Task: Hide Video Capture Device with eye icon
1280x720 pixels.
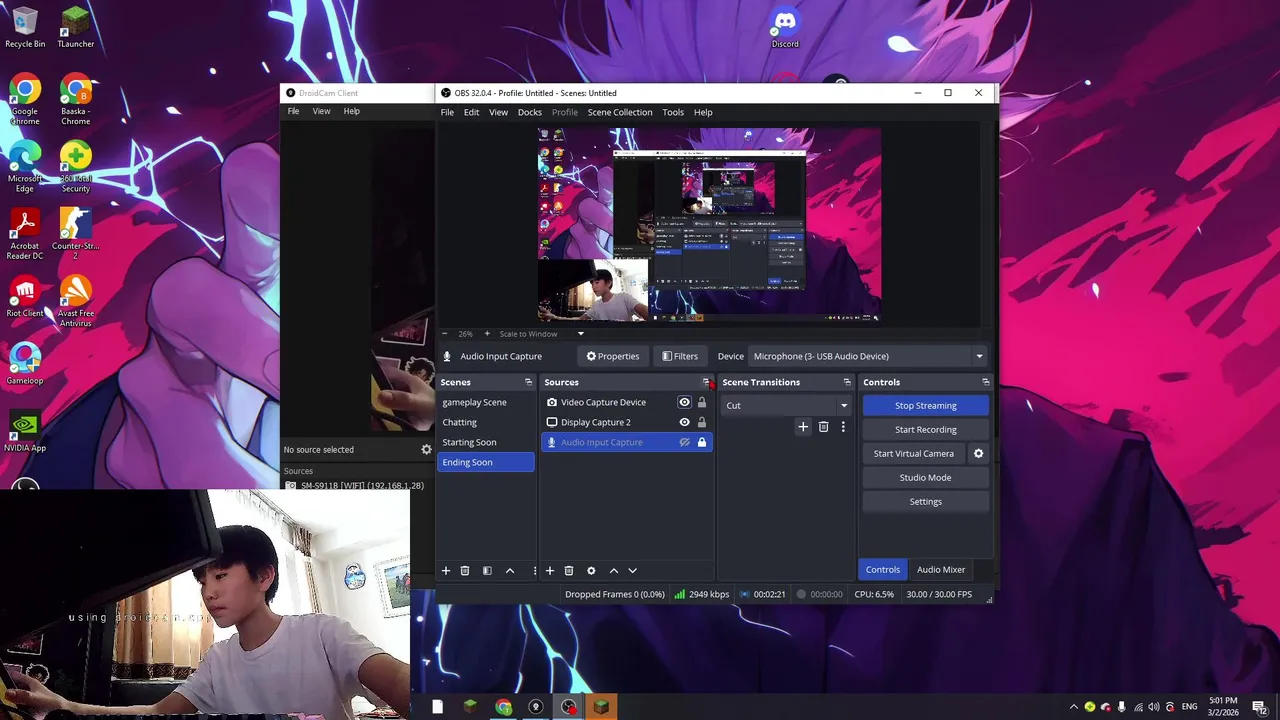Action: (x=684, y=402)
